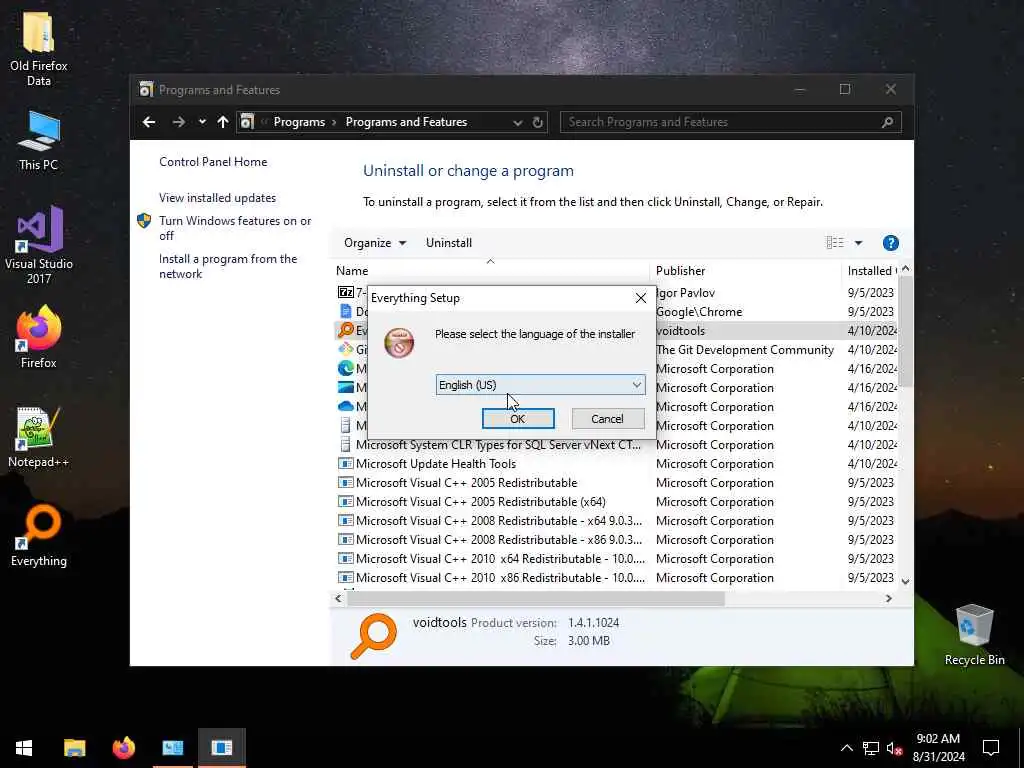
Task: Open the view options dropdown arrow
Action: point(858,243)
